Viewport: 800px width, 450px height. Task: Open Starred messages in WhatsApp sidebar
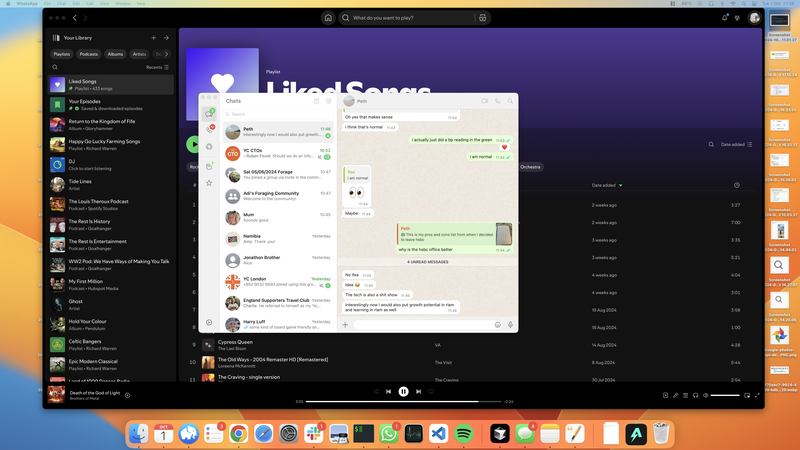tap(209, 183)
